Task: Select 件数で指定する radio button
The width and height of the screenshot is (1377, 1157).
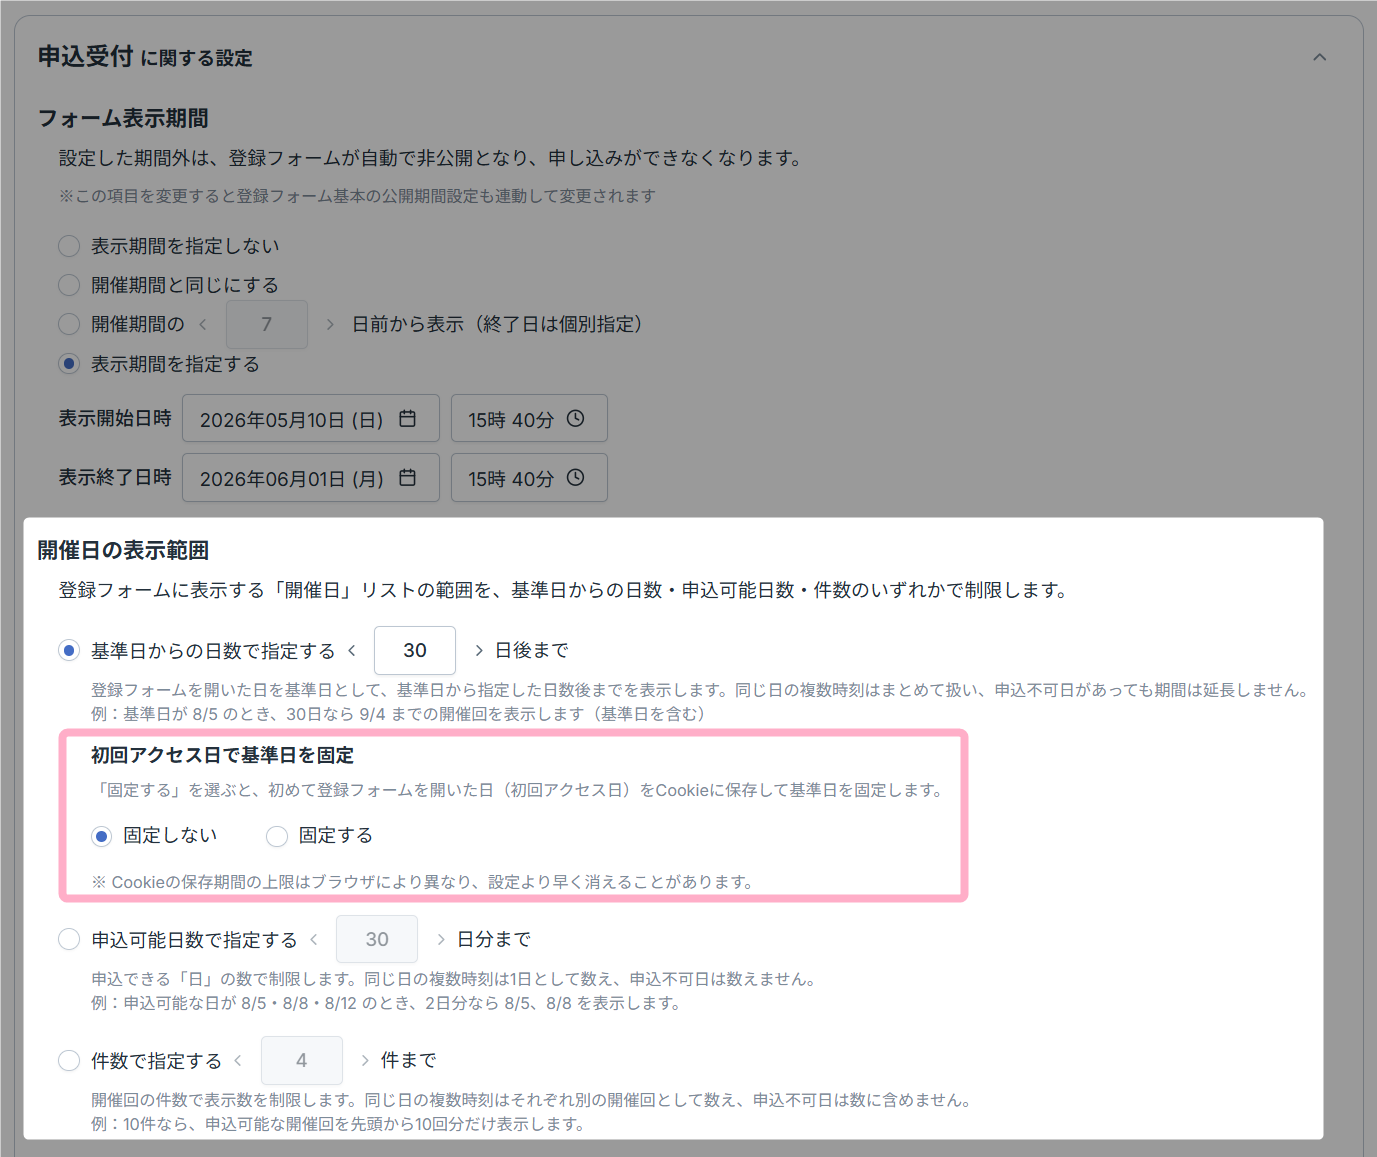Action: (69, 1060)
